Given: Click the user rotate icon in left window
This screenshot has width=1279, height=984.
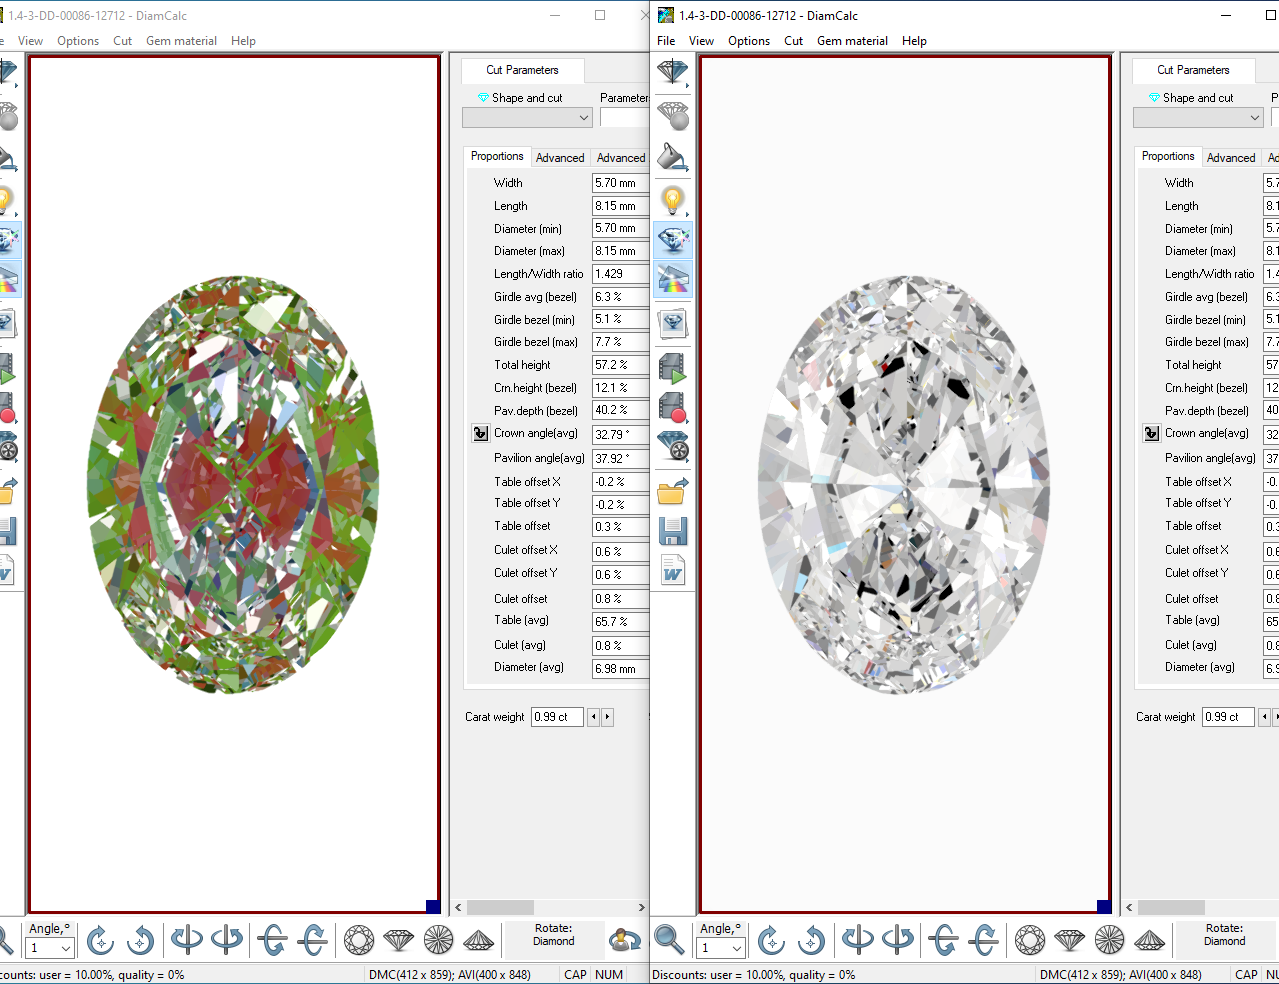Looking at the screenshot, I should [625, 940].
